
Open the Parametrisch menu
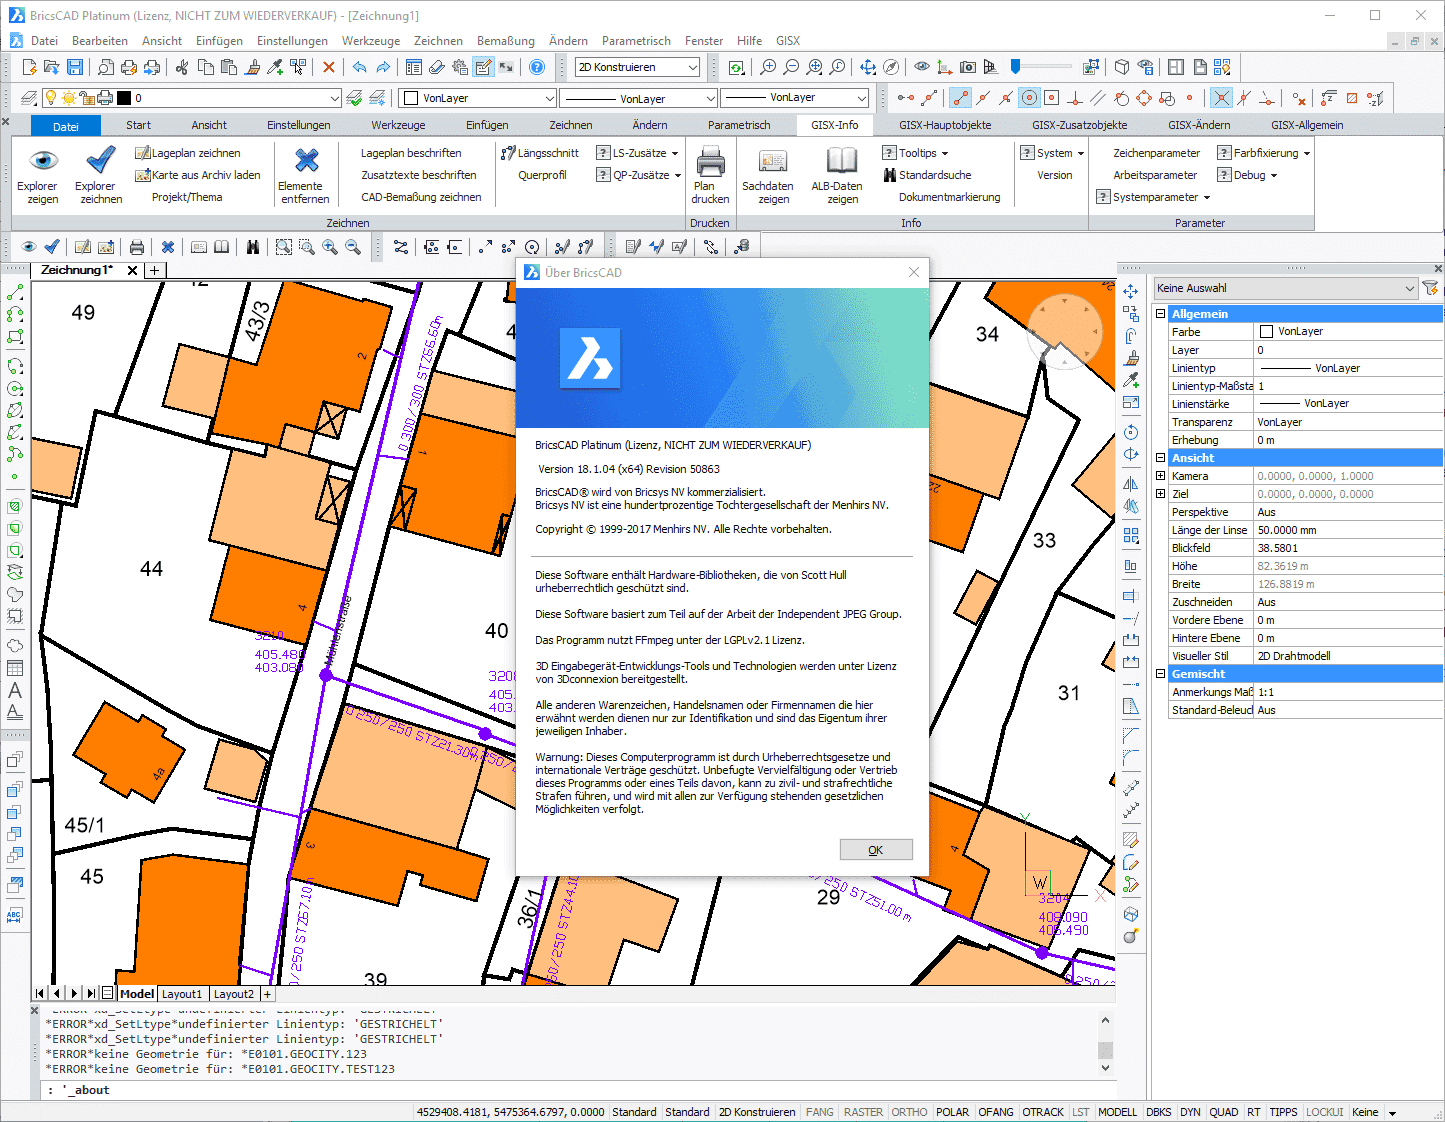click(x=636, y=41)
